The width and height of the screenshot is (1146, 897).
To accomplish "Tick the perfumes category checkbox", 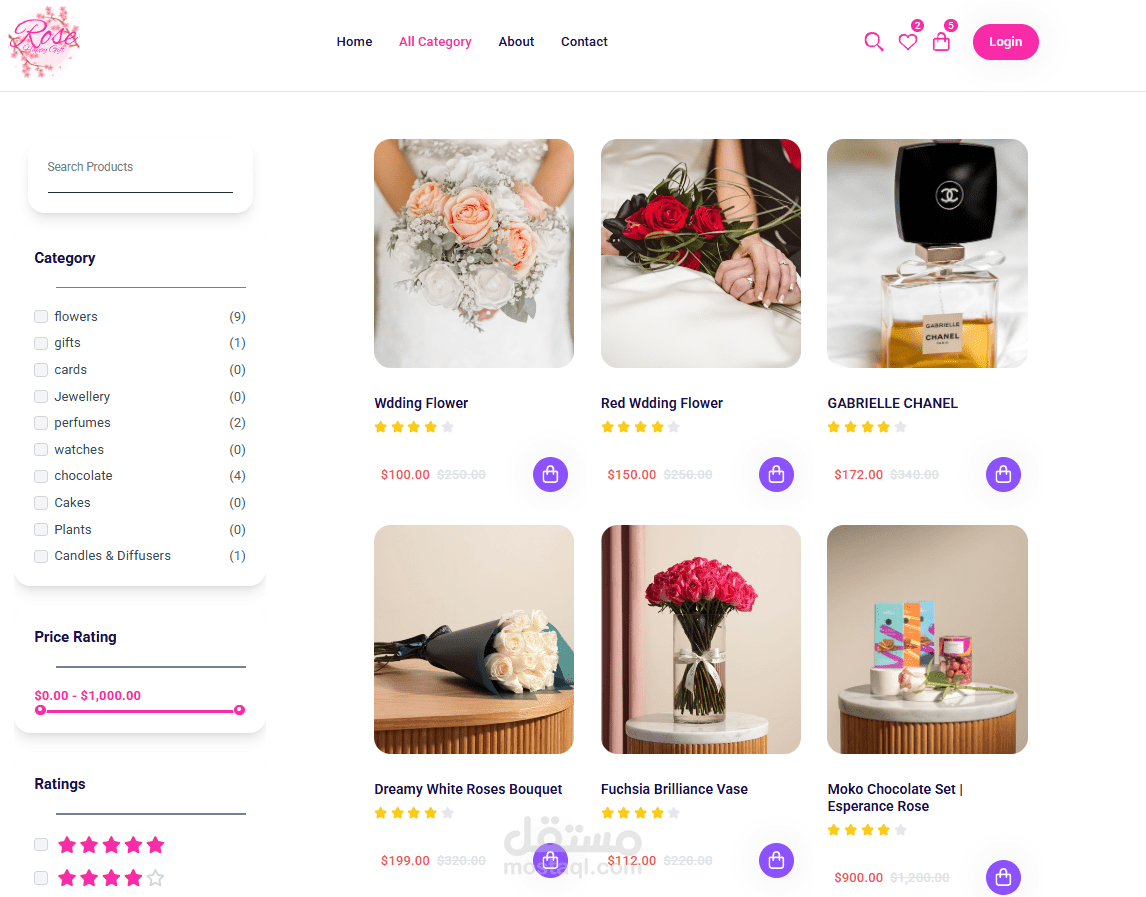I will click(41, 423).
